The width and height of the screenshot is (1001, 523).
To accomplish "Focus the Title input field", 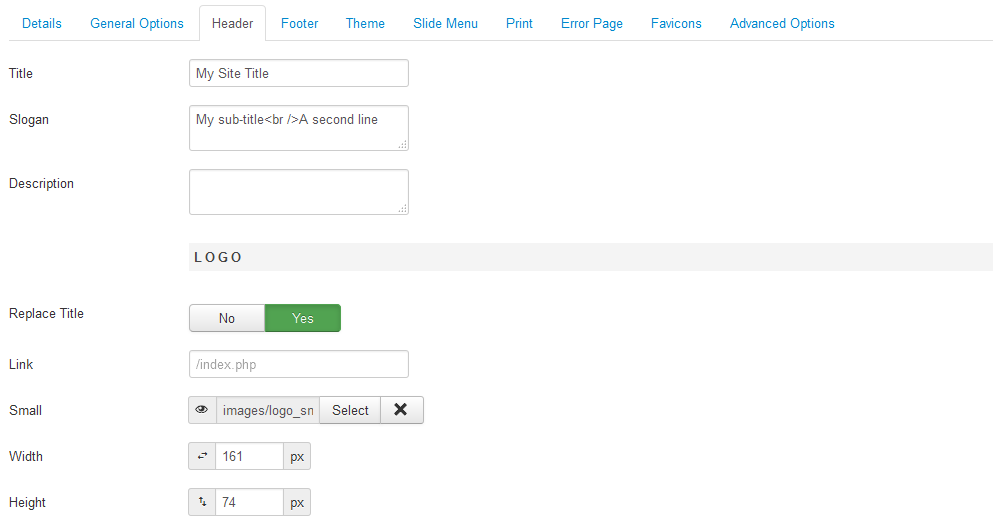I will tap(299, 73).
